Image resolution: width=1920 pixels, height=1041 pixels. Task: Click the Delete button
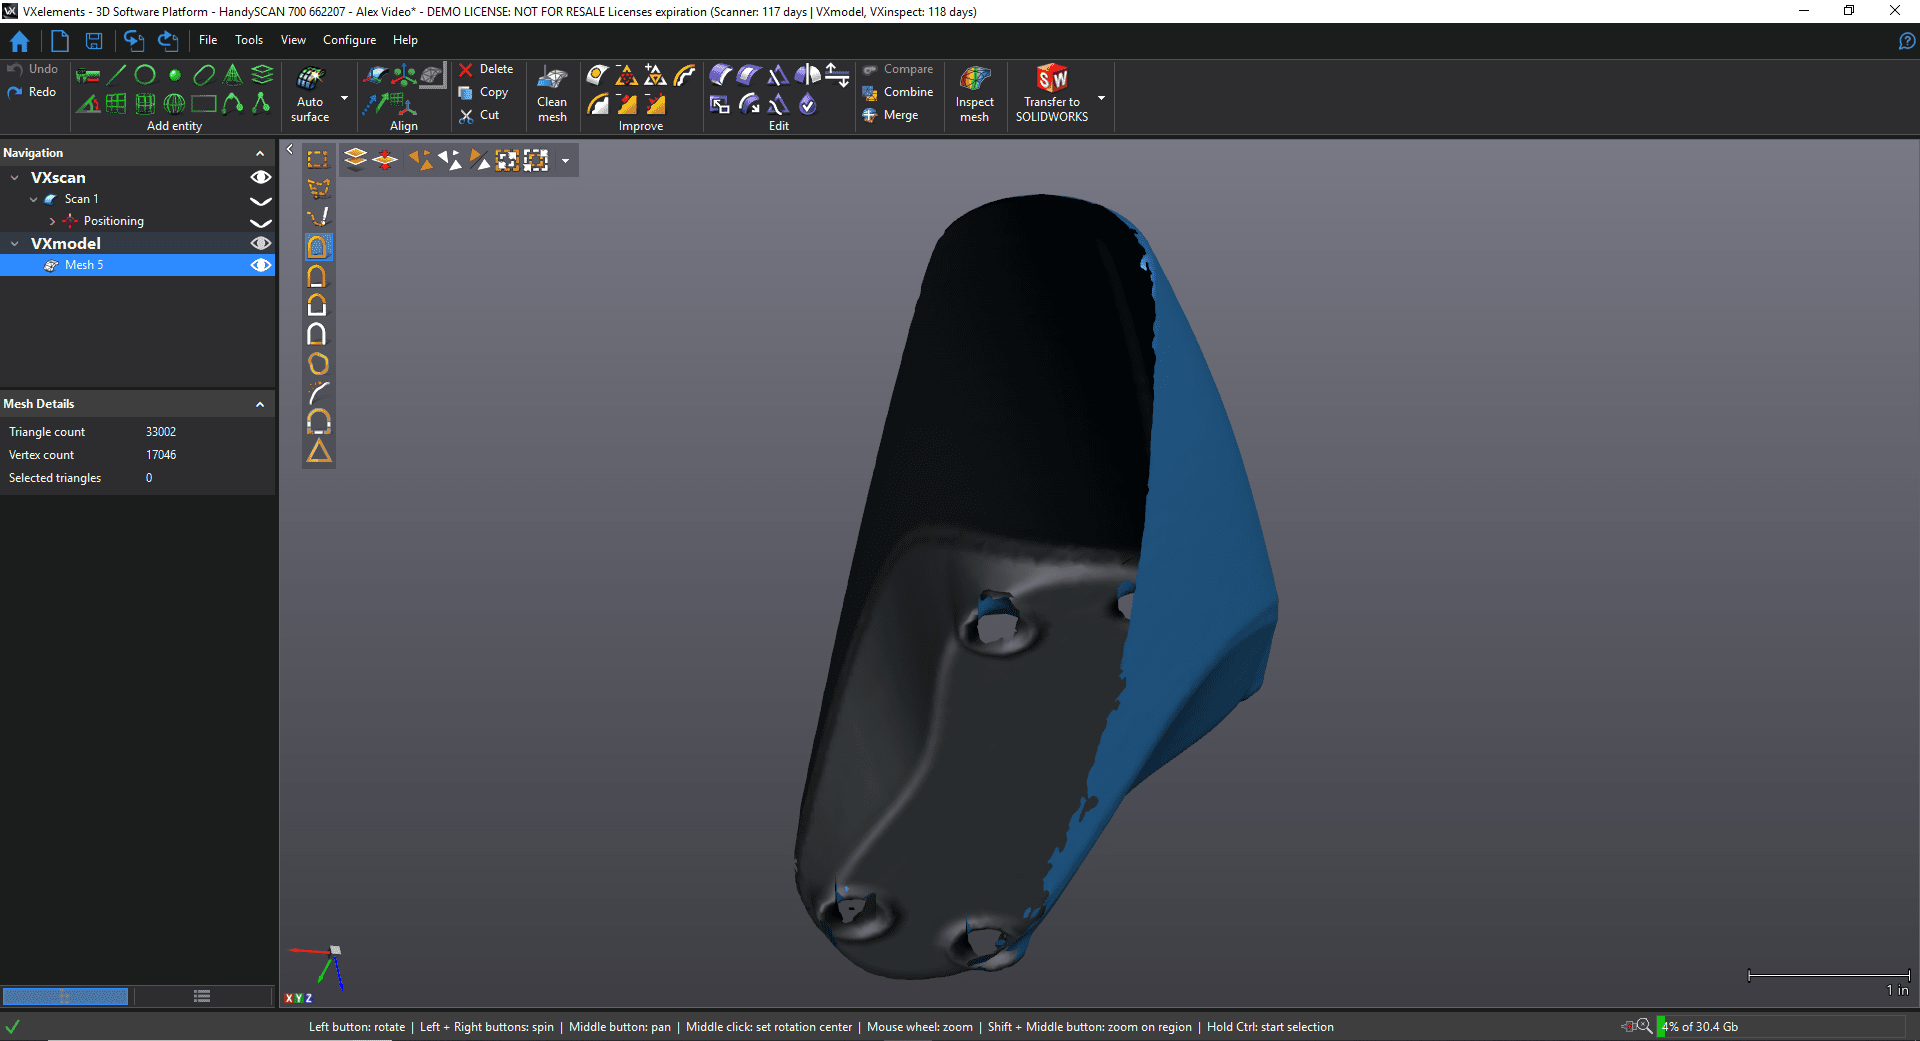[486, 69]
